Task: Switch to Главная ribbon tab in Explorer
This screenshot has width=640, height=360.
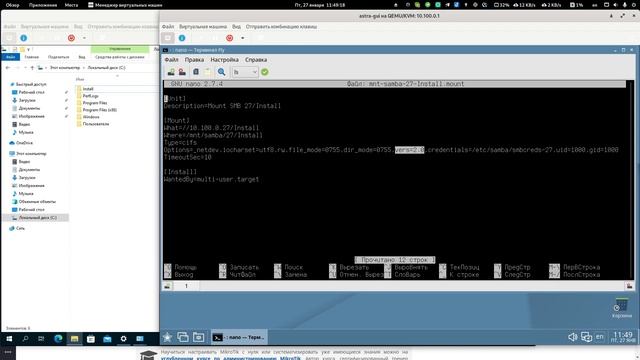Action: [x=31, y=57]
